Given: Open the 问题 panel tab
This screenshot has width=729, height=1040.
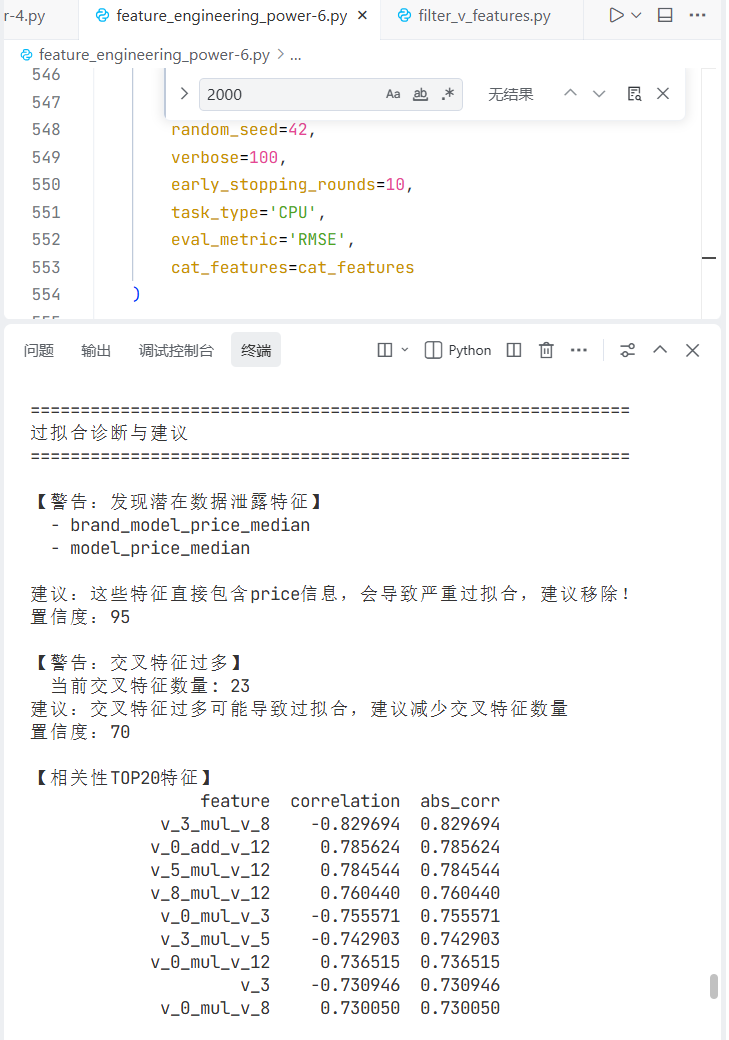Looking at the screenshot, I should point(38,350).
